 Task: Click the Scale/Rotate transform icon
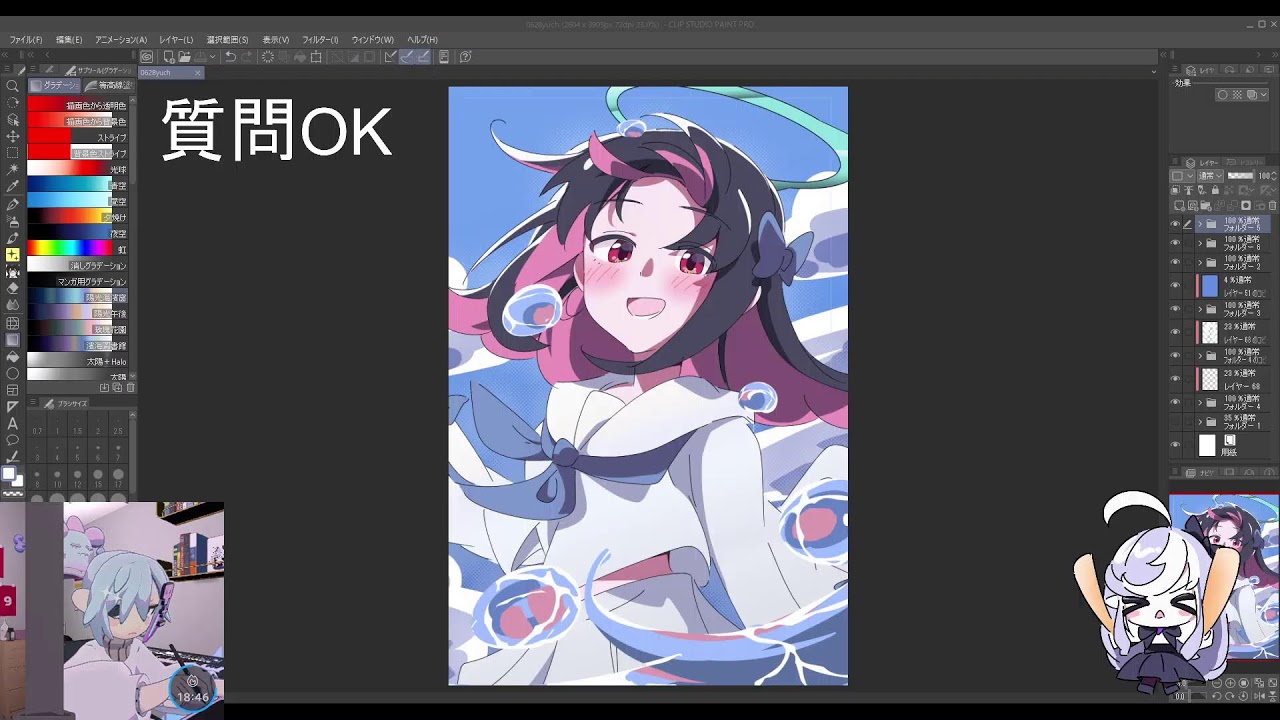(316, 57)
